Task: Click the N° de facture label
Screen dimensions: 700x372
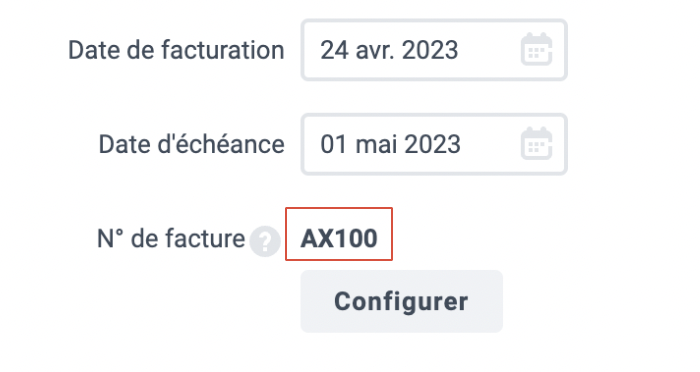Action: [171, 238]
